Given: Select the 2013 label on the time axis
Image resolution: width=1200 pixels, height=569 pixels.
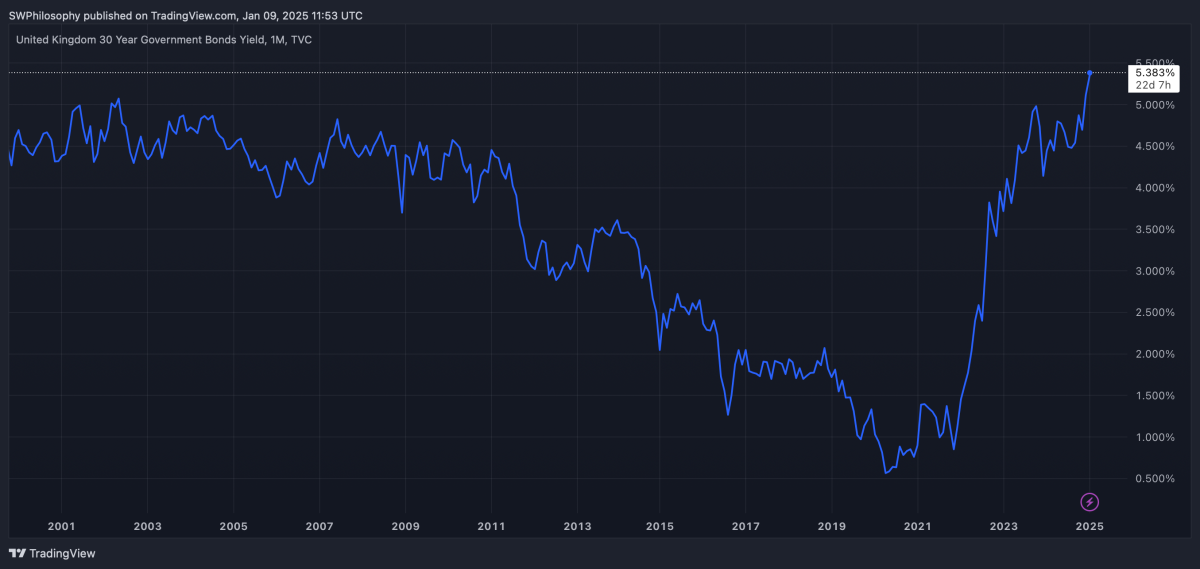Looking at the screenshot, I should click(x=575, y=526).
